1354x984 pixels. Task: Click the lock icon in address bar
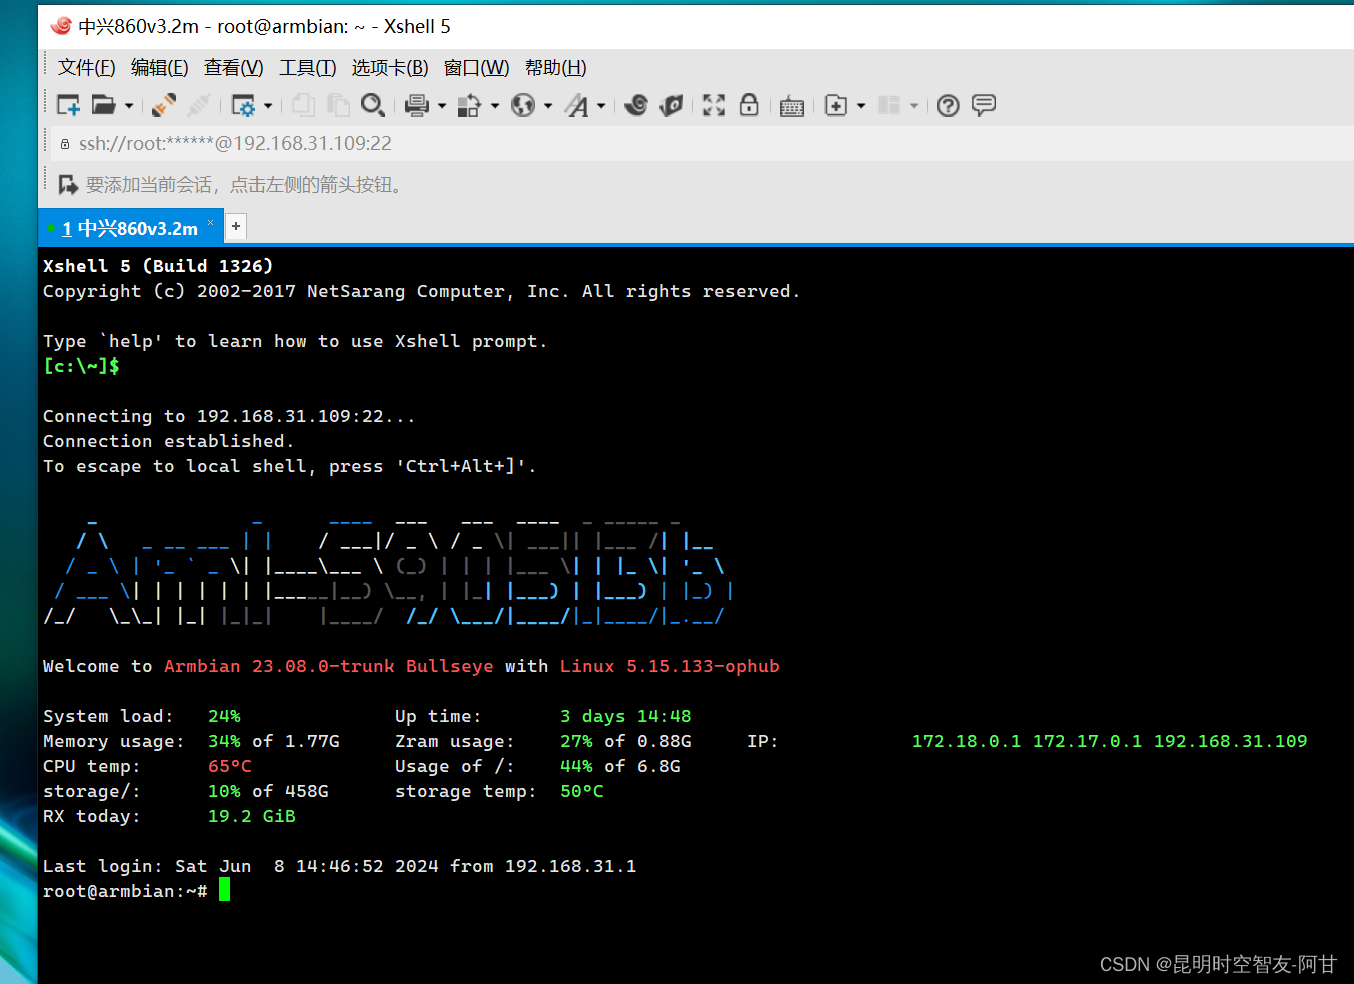tap(65, 144)
